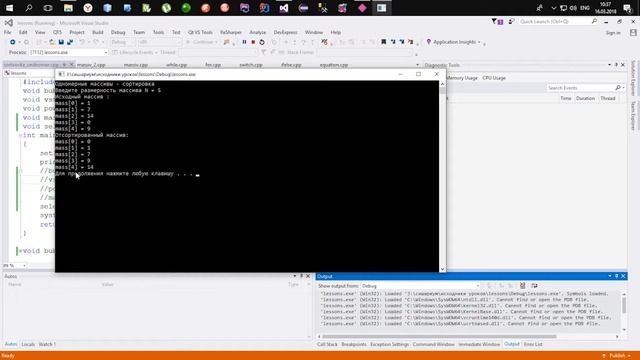
Task: Open Windows search from taskbar
Action: coord(29,8)
